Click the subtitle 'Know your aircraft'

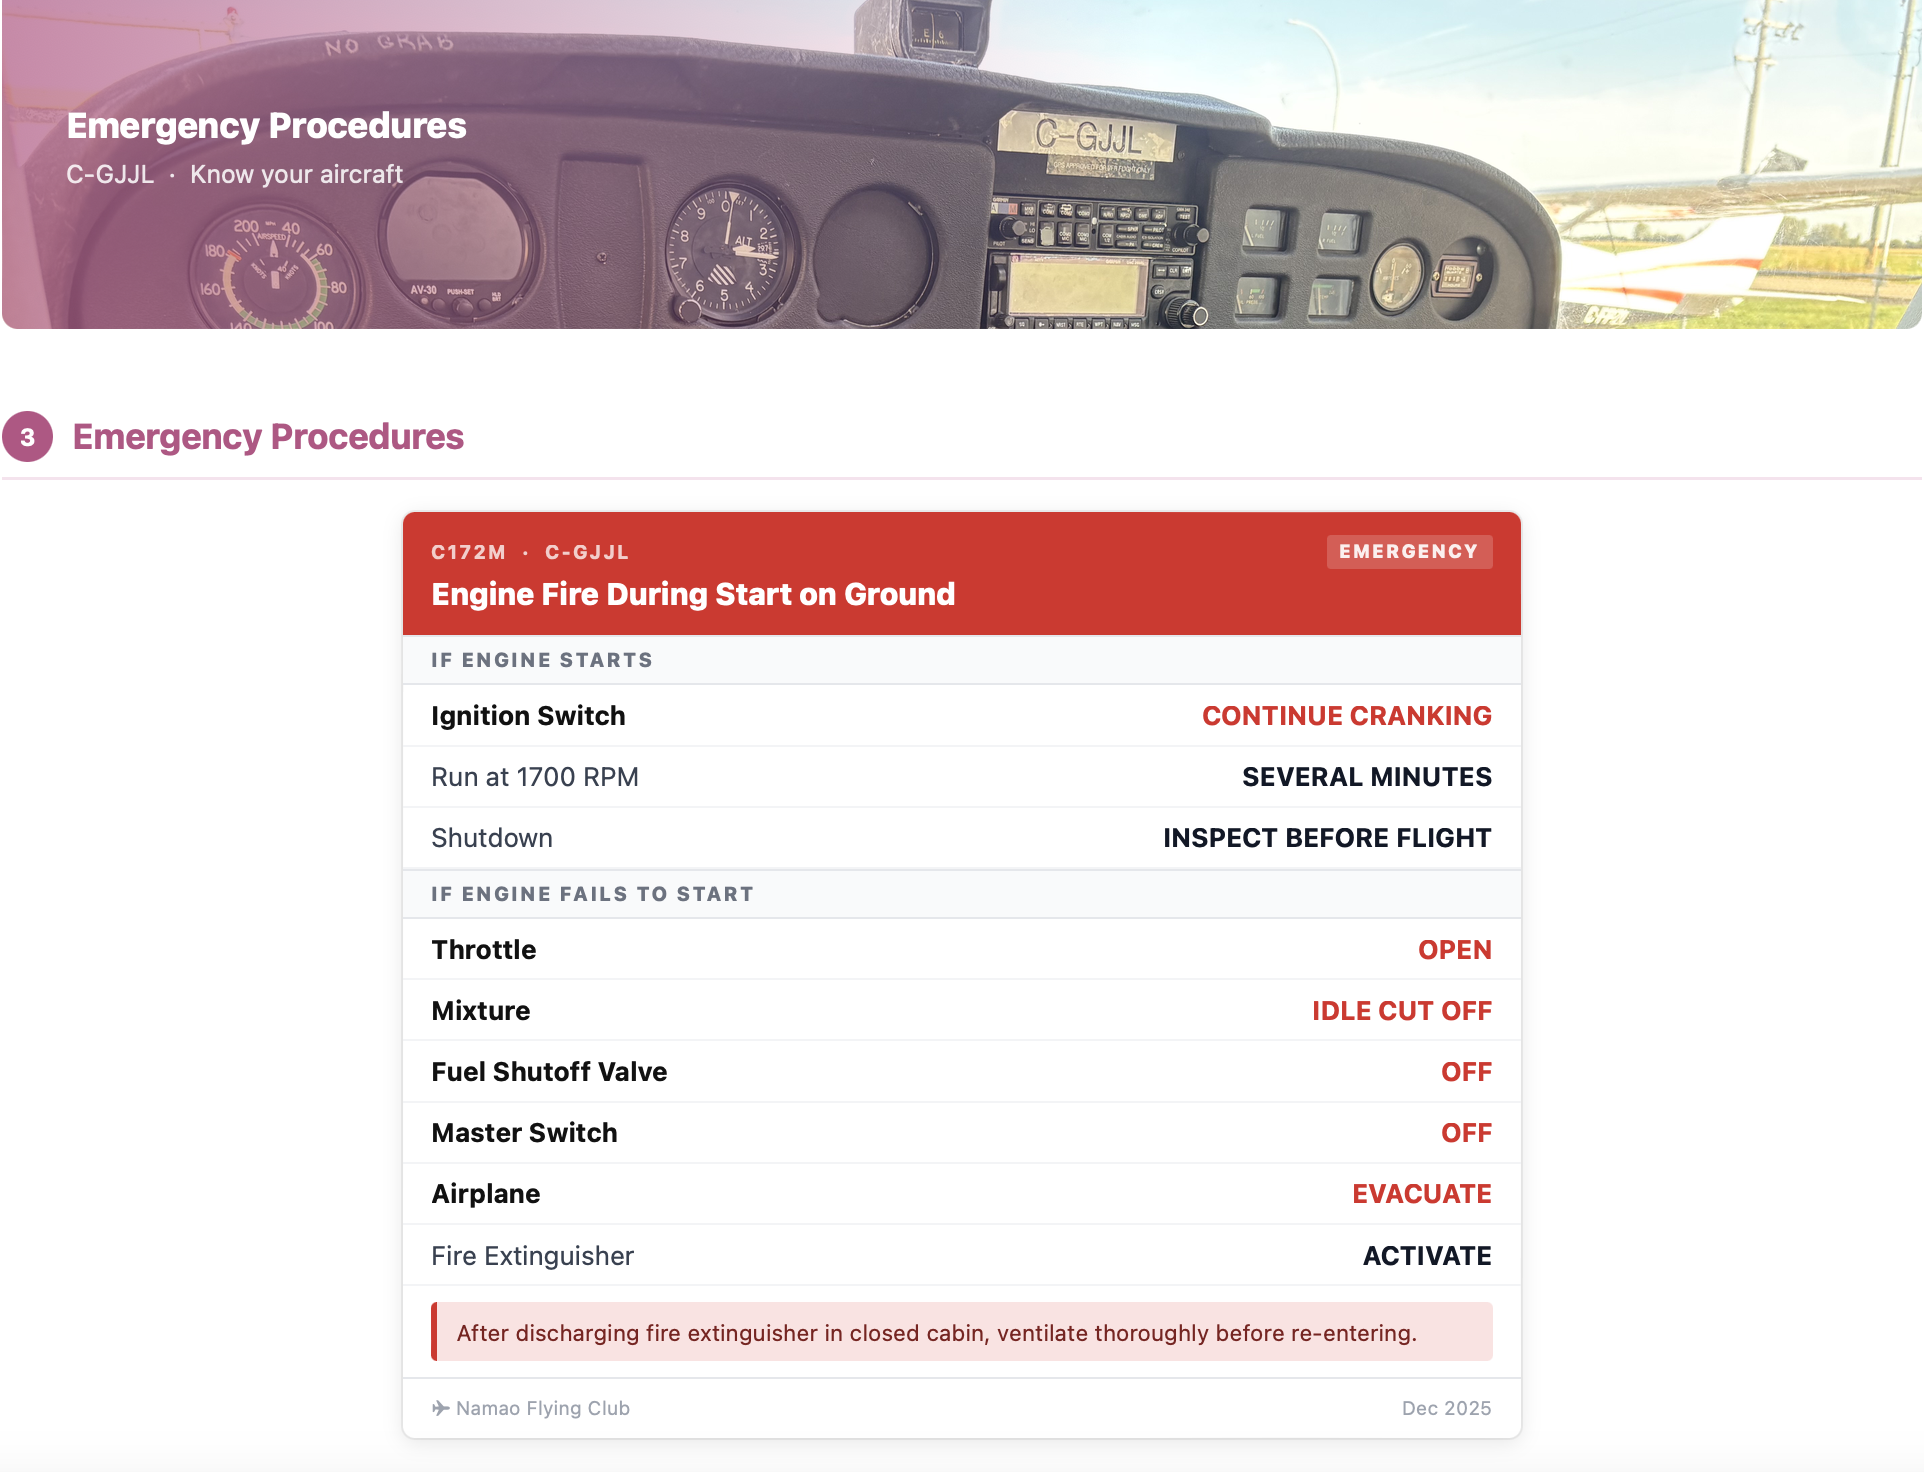tap(296, 175)
